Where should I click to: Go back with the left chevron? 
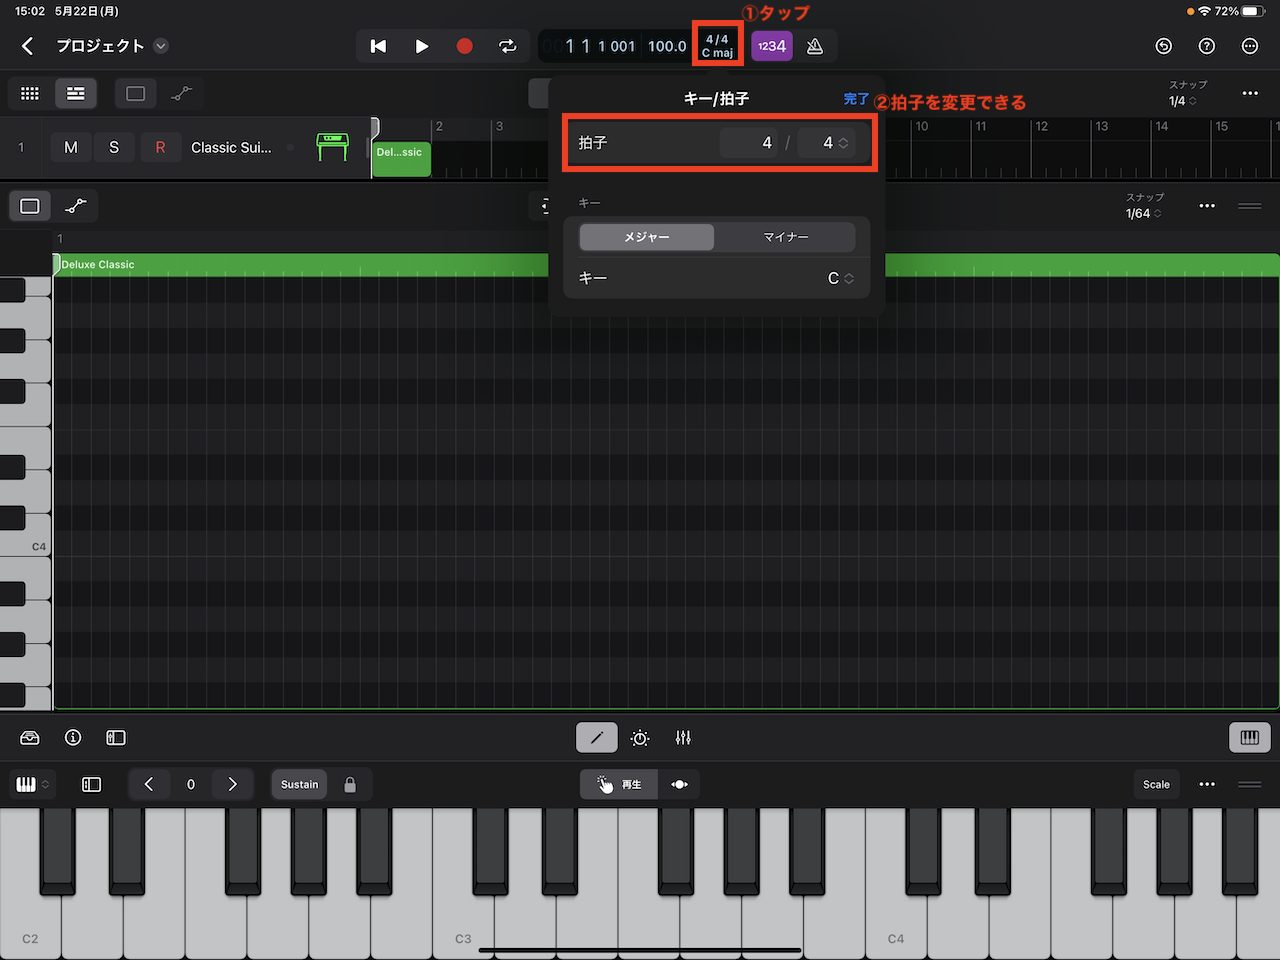(27, 46)
